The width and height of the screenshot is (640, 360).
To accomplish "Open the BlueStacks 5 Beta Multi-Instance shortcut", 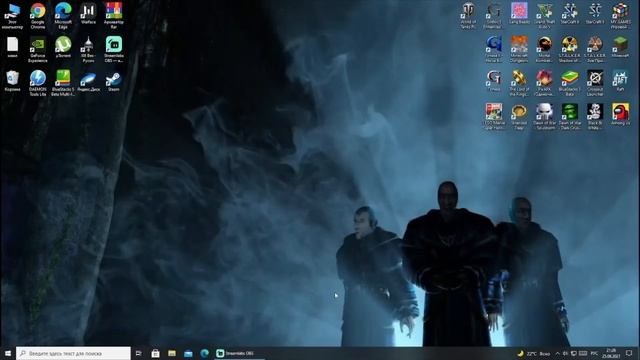I will (63, 83).
